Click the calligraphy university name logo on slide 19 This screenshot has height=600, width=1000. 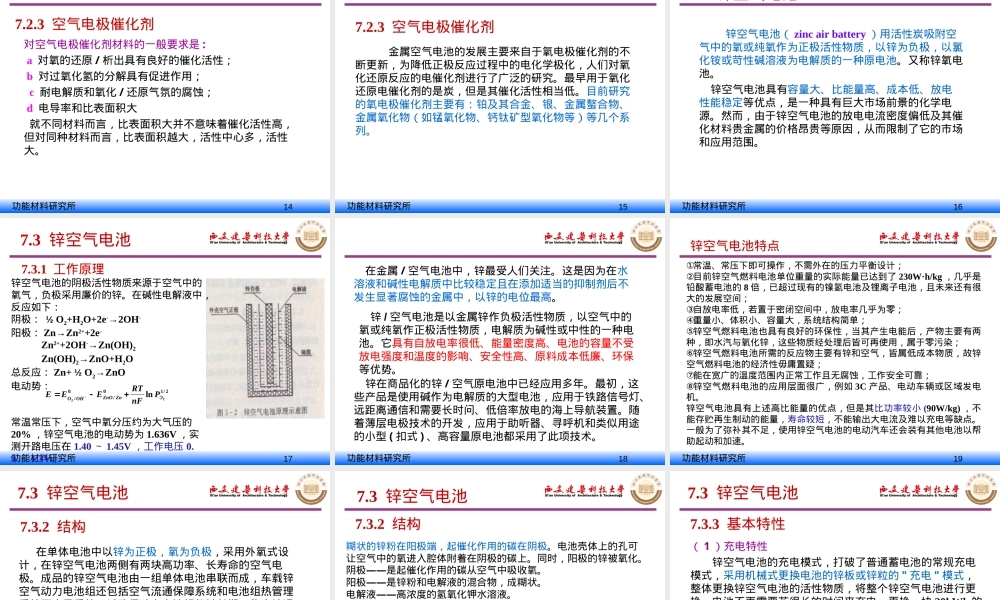(x=918, y=238)
